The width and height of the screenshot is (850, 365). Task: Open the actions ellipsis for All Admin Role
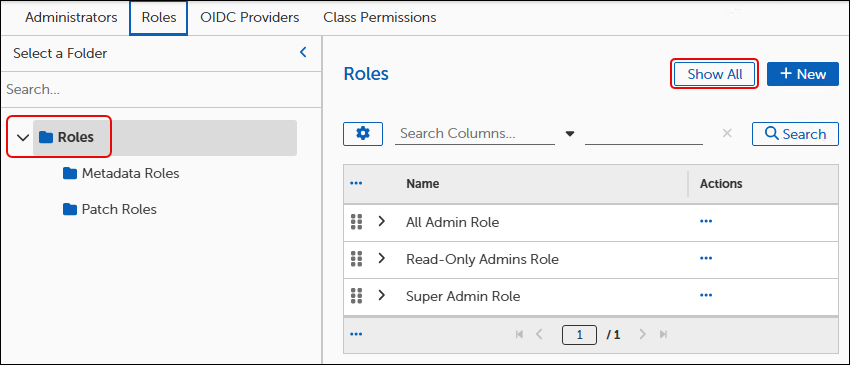pos(706,221)
